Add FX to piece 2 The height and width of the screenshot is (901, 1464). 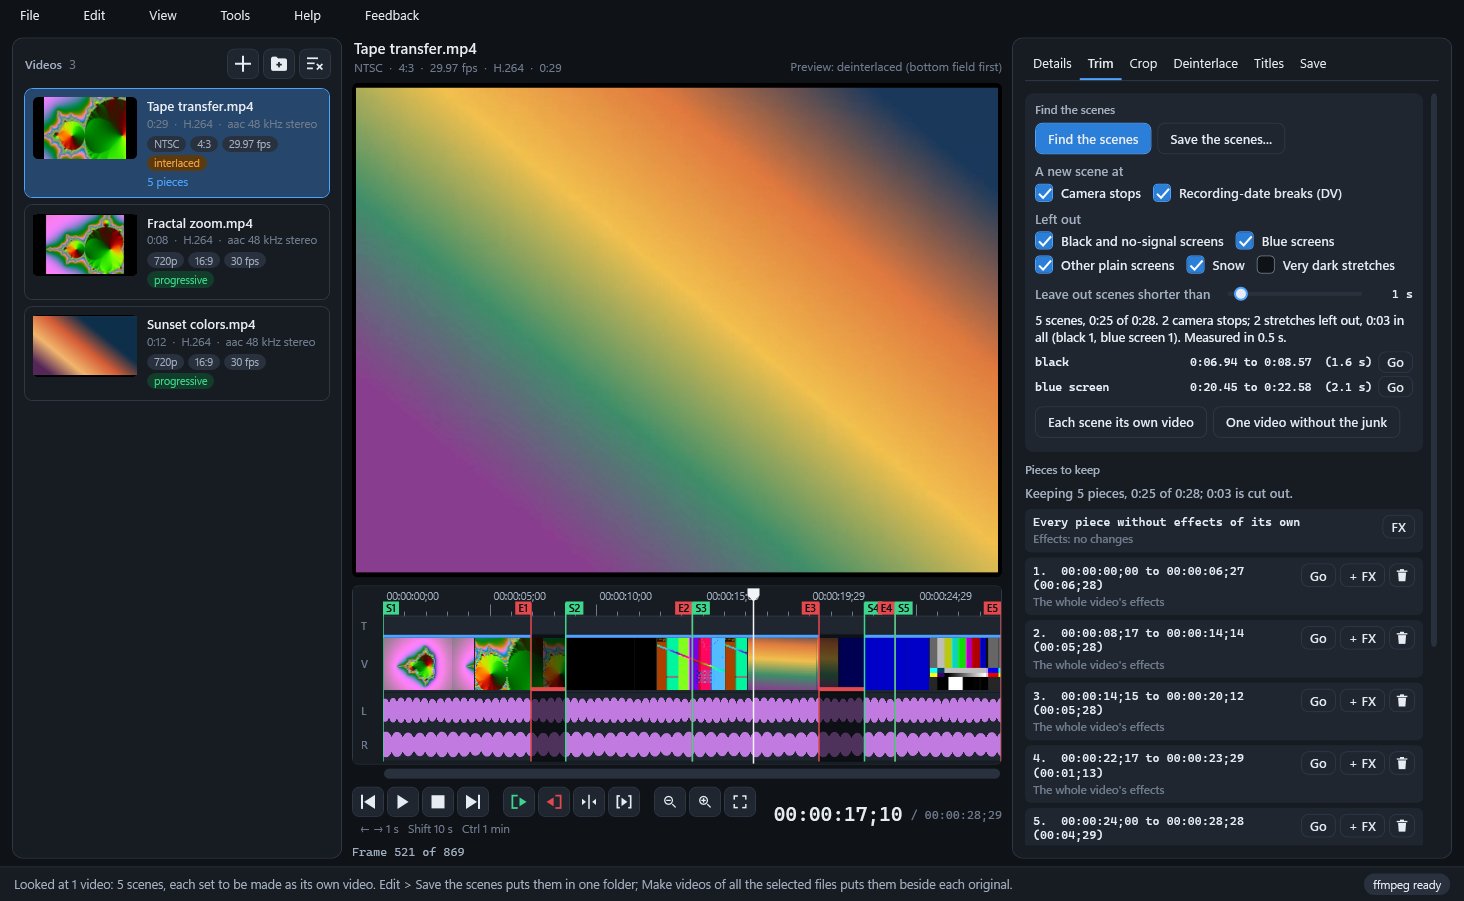(x=1363, y=638)
